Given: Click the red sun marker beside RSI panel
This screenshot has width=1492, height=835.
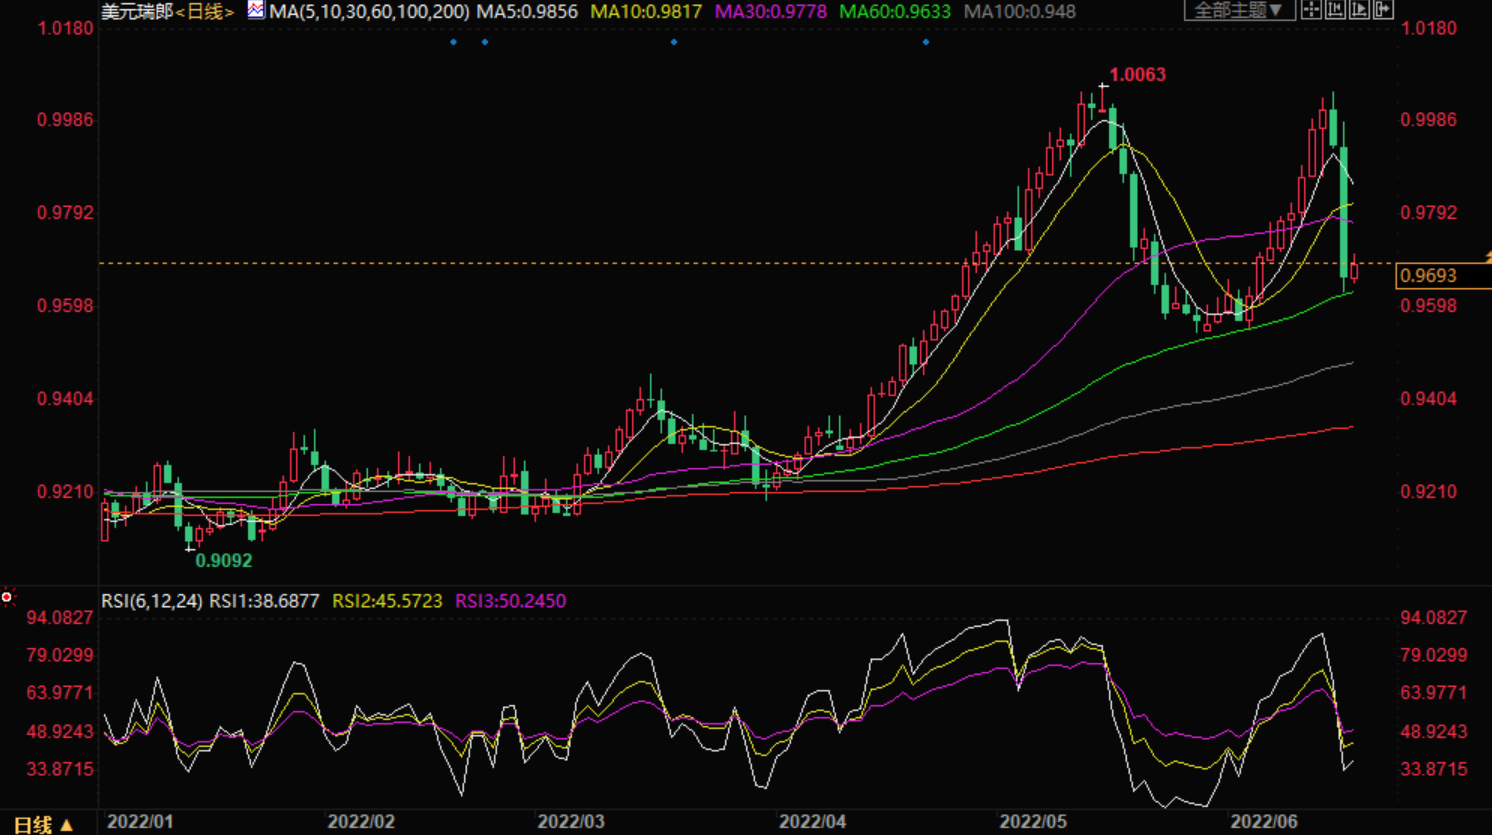Looking at the screenshot, I should [7, 597].
